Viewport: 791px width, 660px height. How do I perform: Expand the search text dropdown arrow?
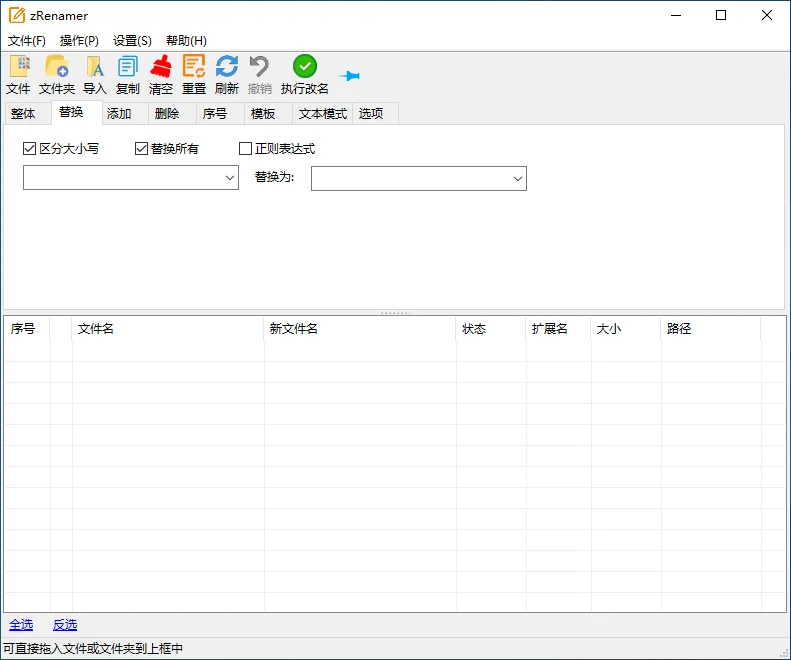pyautogui.click(x=229, y=178)
